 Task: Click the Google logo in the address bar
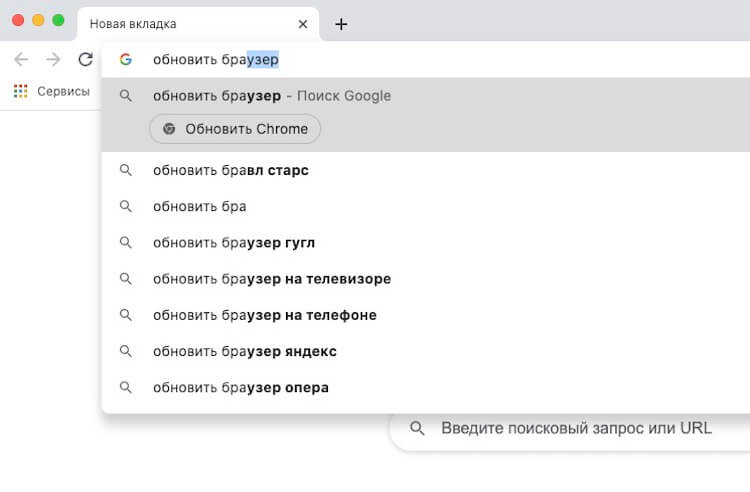tap(126, 59)
